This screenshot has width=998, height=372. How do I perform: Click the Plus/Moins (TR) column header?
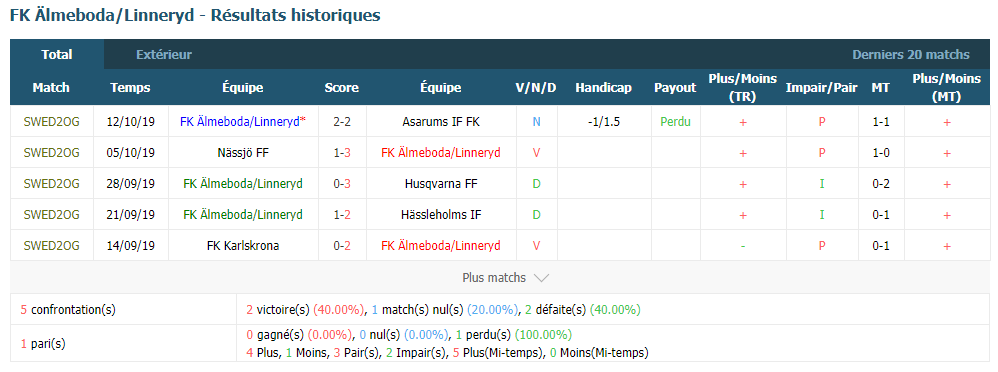[x=743, y=87]
